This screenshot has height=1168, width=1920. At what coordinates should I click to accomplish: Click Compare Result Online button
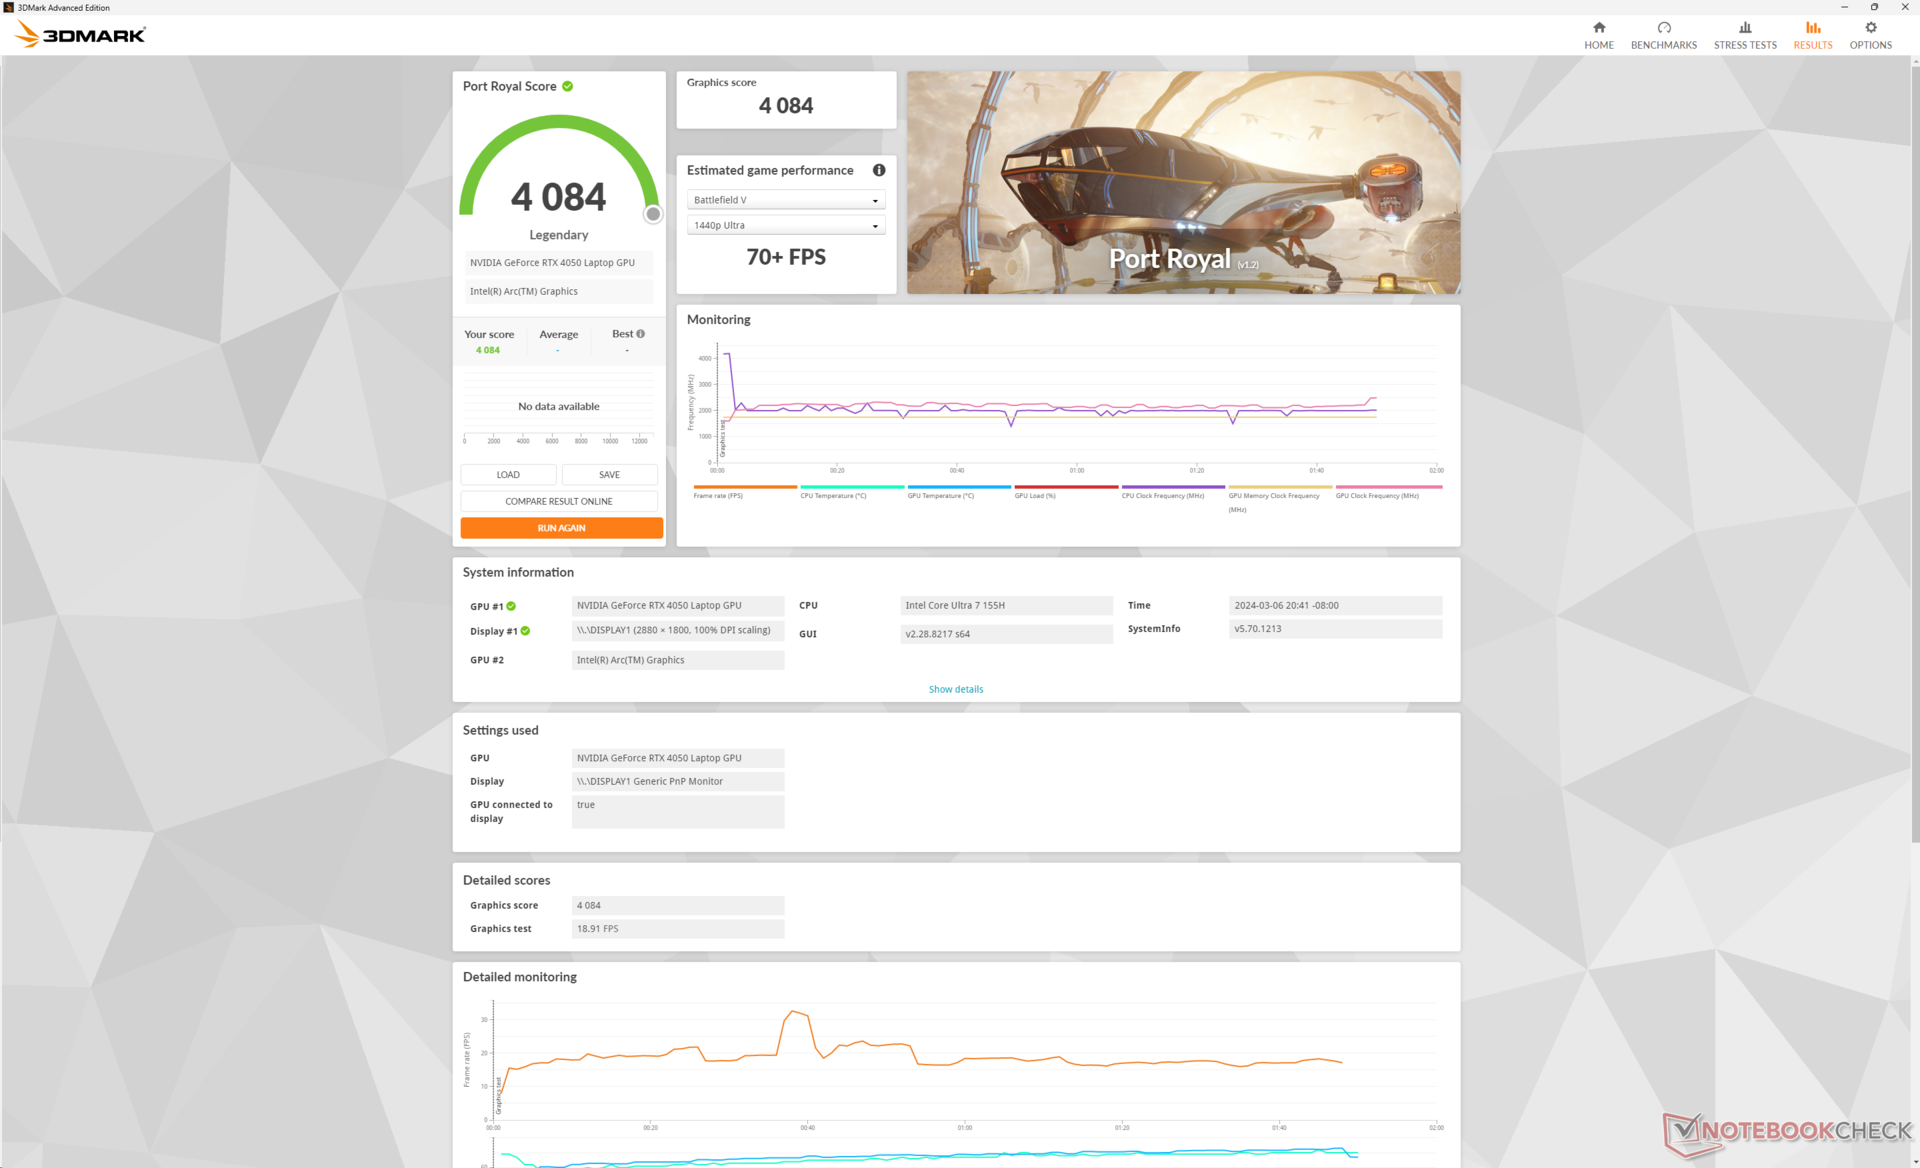click(x=558, y=501)
